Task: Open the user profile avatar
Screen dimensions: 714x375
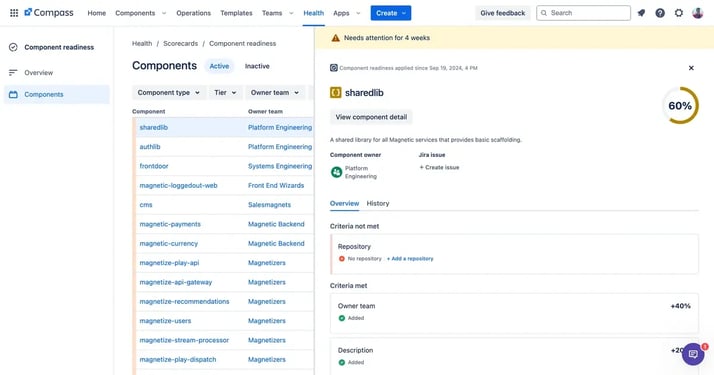Action: 698,13
